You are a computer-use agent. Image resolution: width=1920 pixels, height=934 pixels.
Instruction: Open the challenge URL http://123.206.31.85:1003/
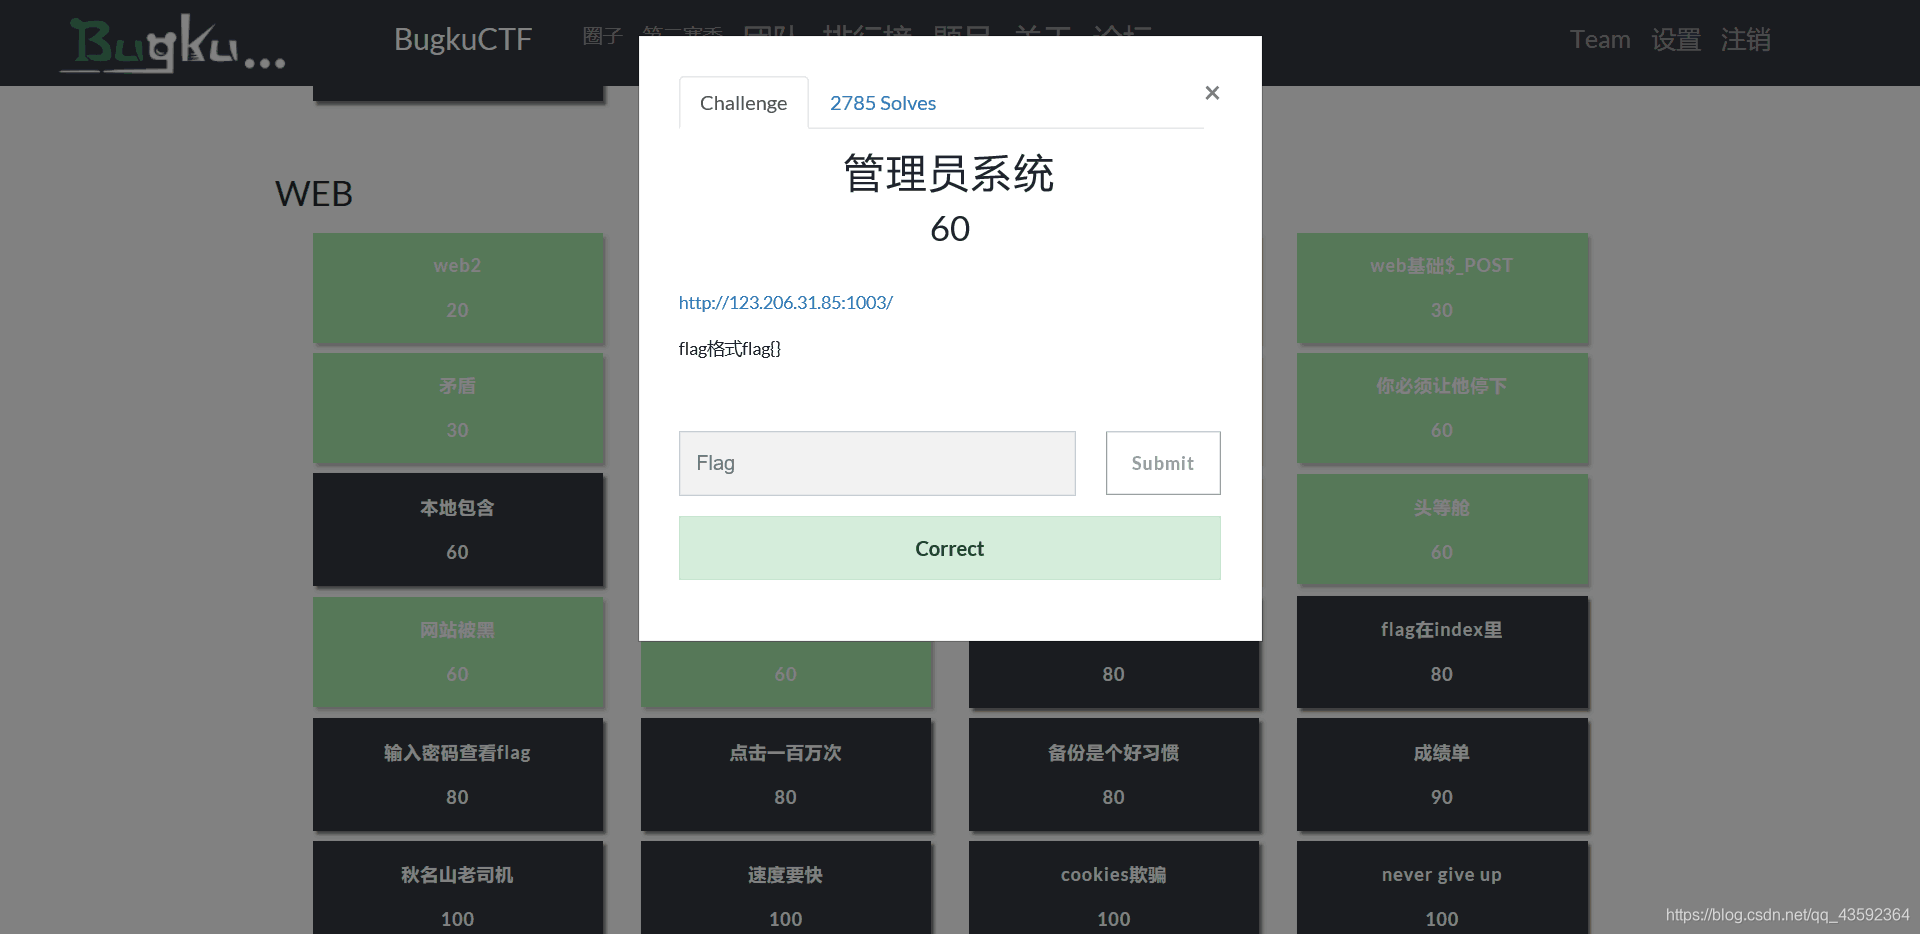[x=785, y=302]
